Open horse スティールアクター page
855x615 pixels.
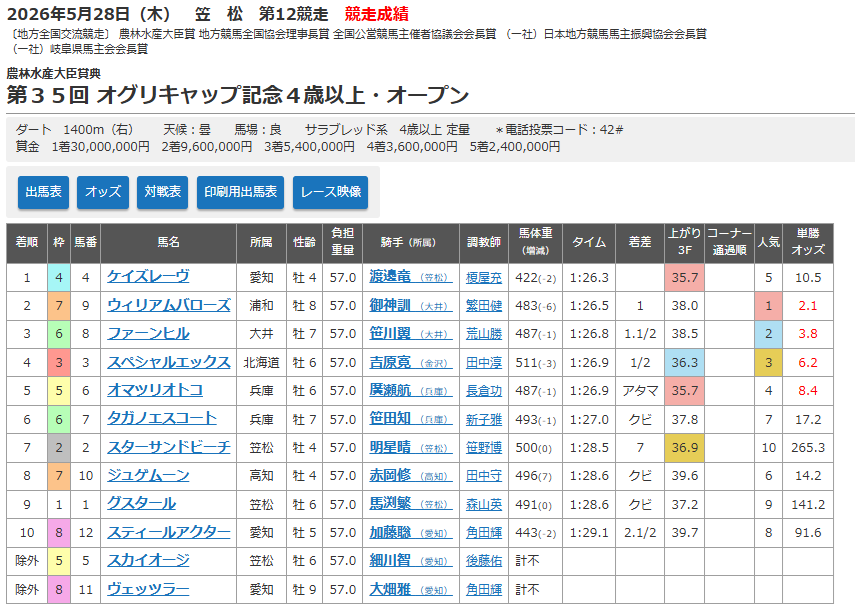pos(168,532)
